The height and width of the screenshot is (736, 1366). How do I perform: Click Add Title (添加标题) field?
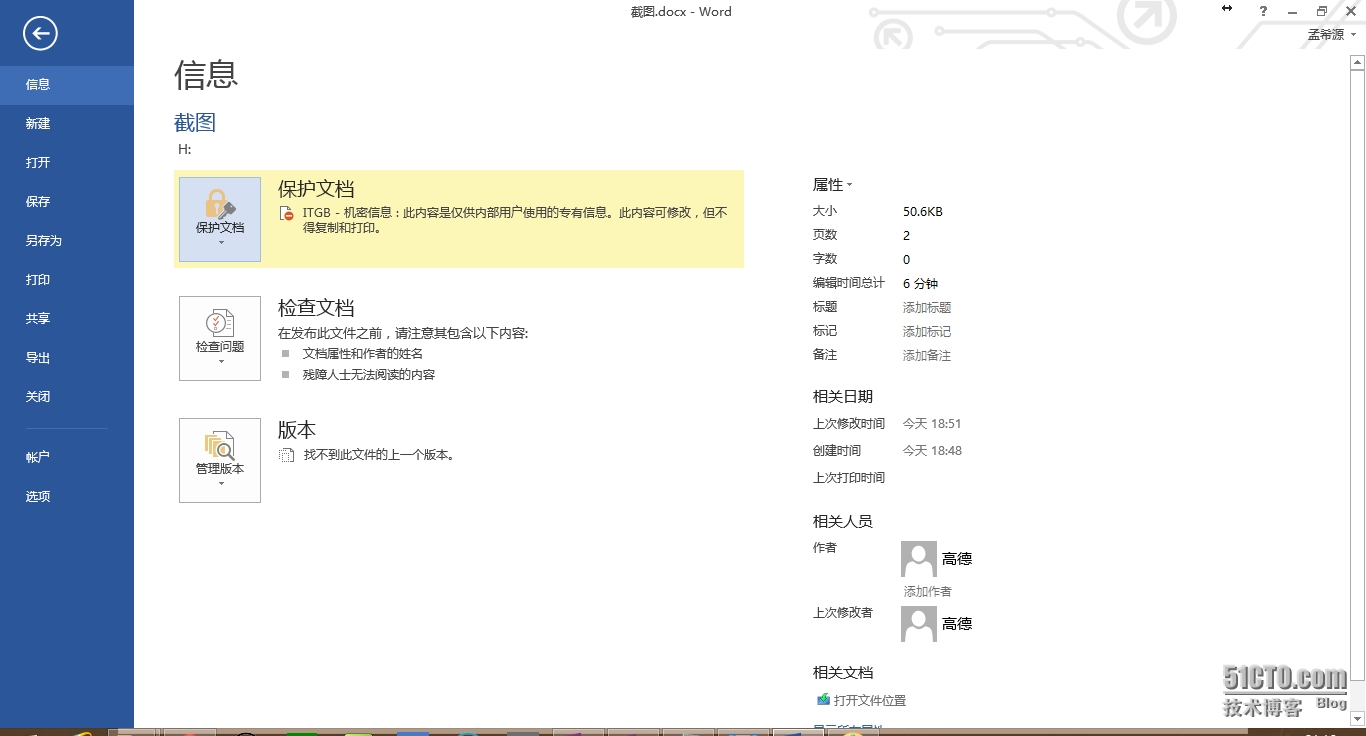coord(927,308)
